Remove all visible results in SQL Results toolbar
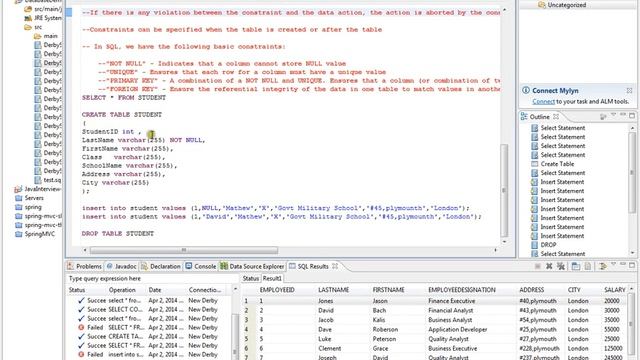640x360 pixels. point(561,266)
